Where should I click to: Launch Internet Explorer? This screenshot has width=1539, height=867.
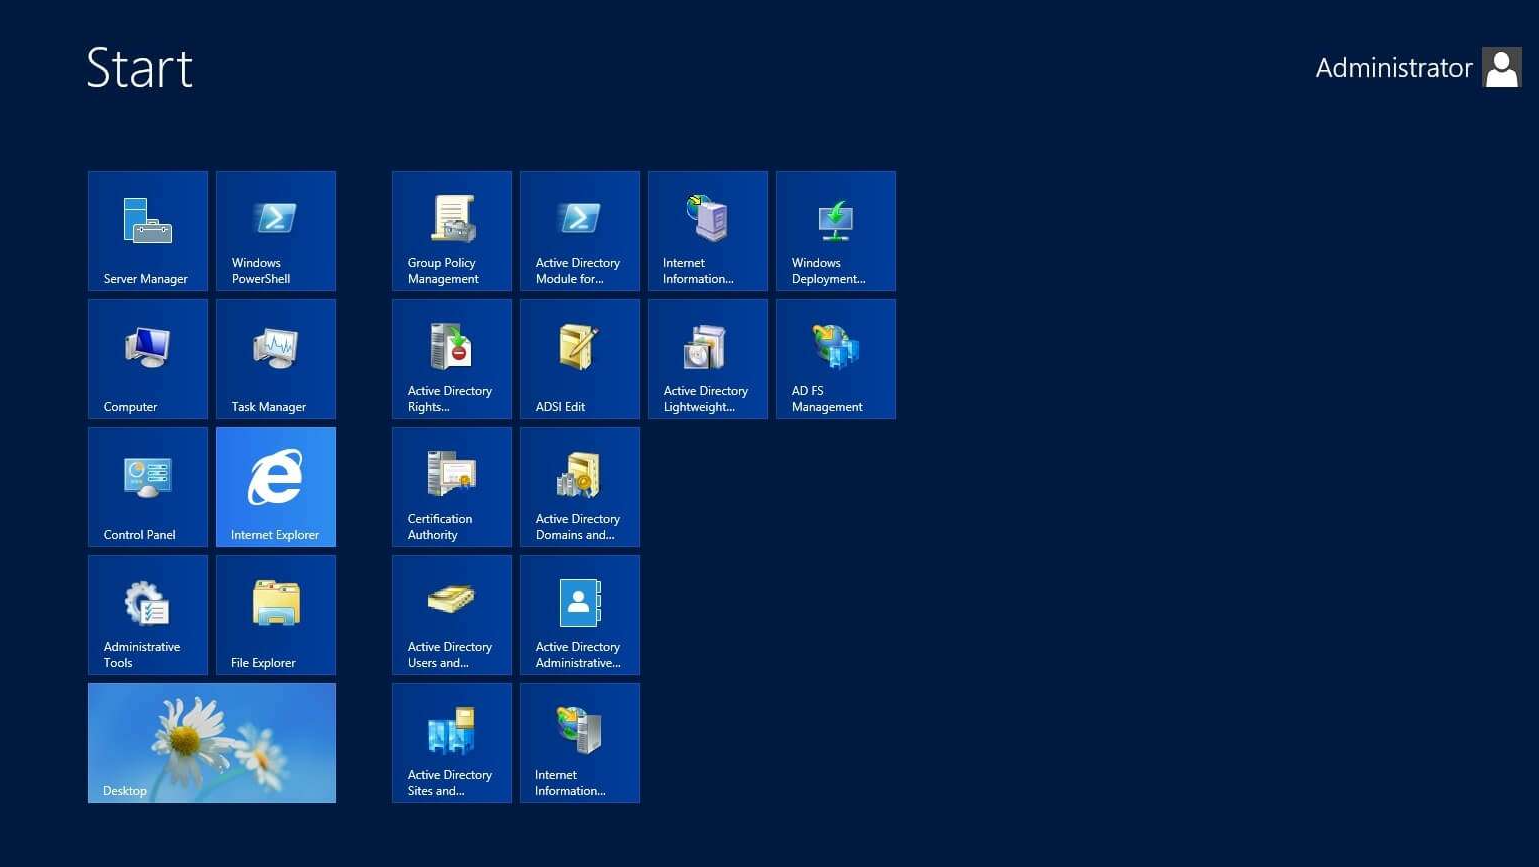[276, 487]
